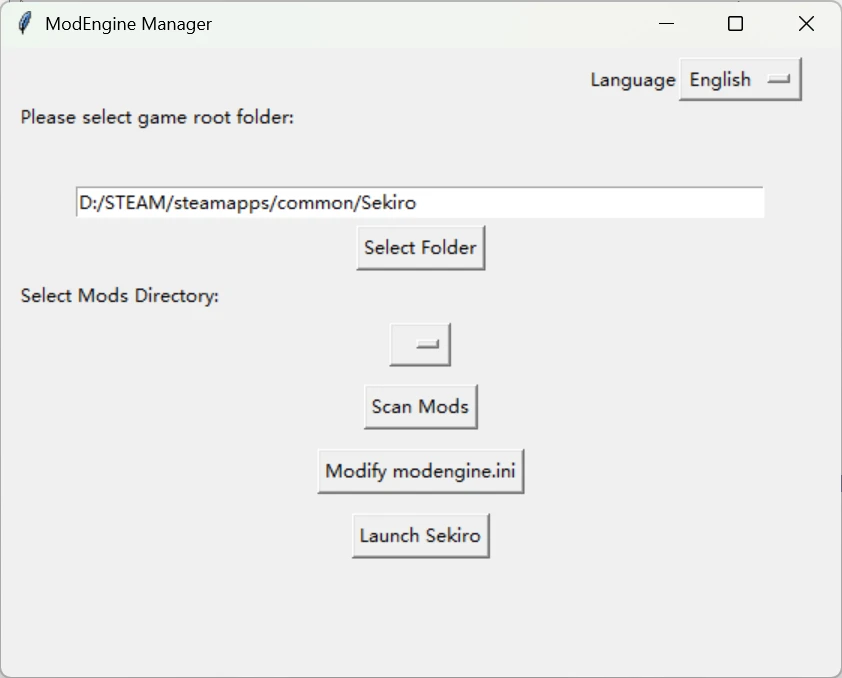Image resolution: width=842 pixels, height=678 pixels.
Task: Expand the empty Mods Directory dropdown
Action: 420,345
